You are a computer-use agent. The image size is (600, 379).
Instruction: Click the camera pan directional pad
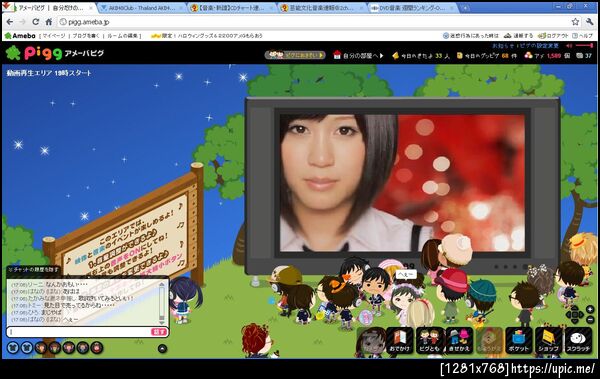point(575,315)
